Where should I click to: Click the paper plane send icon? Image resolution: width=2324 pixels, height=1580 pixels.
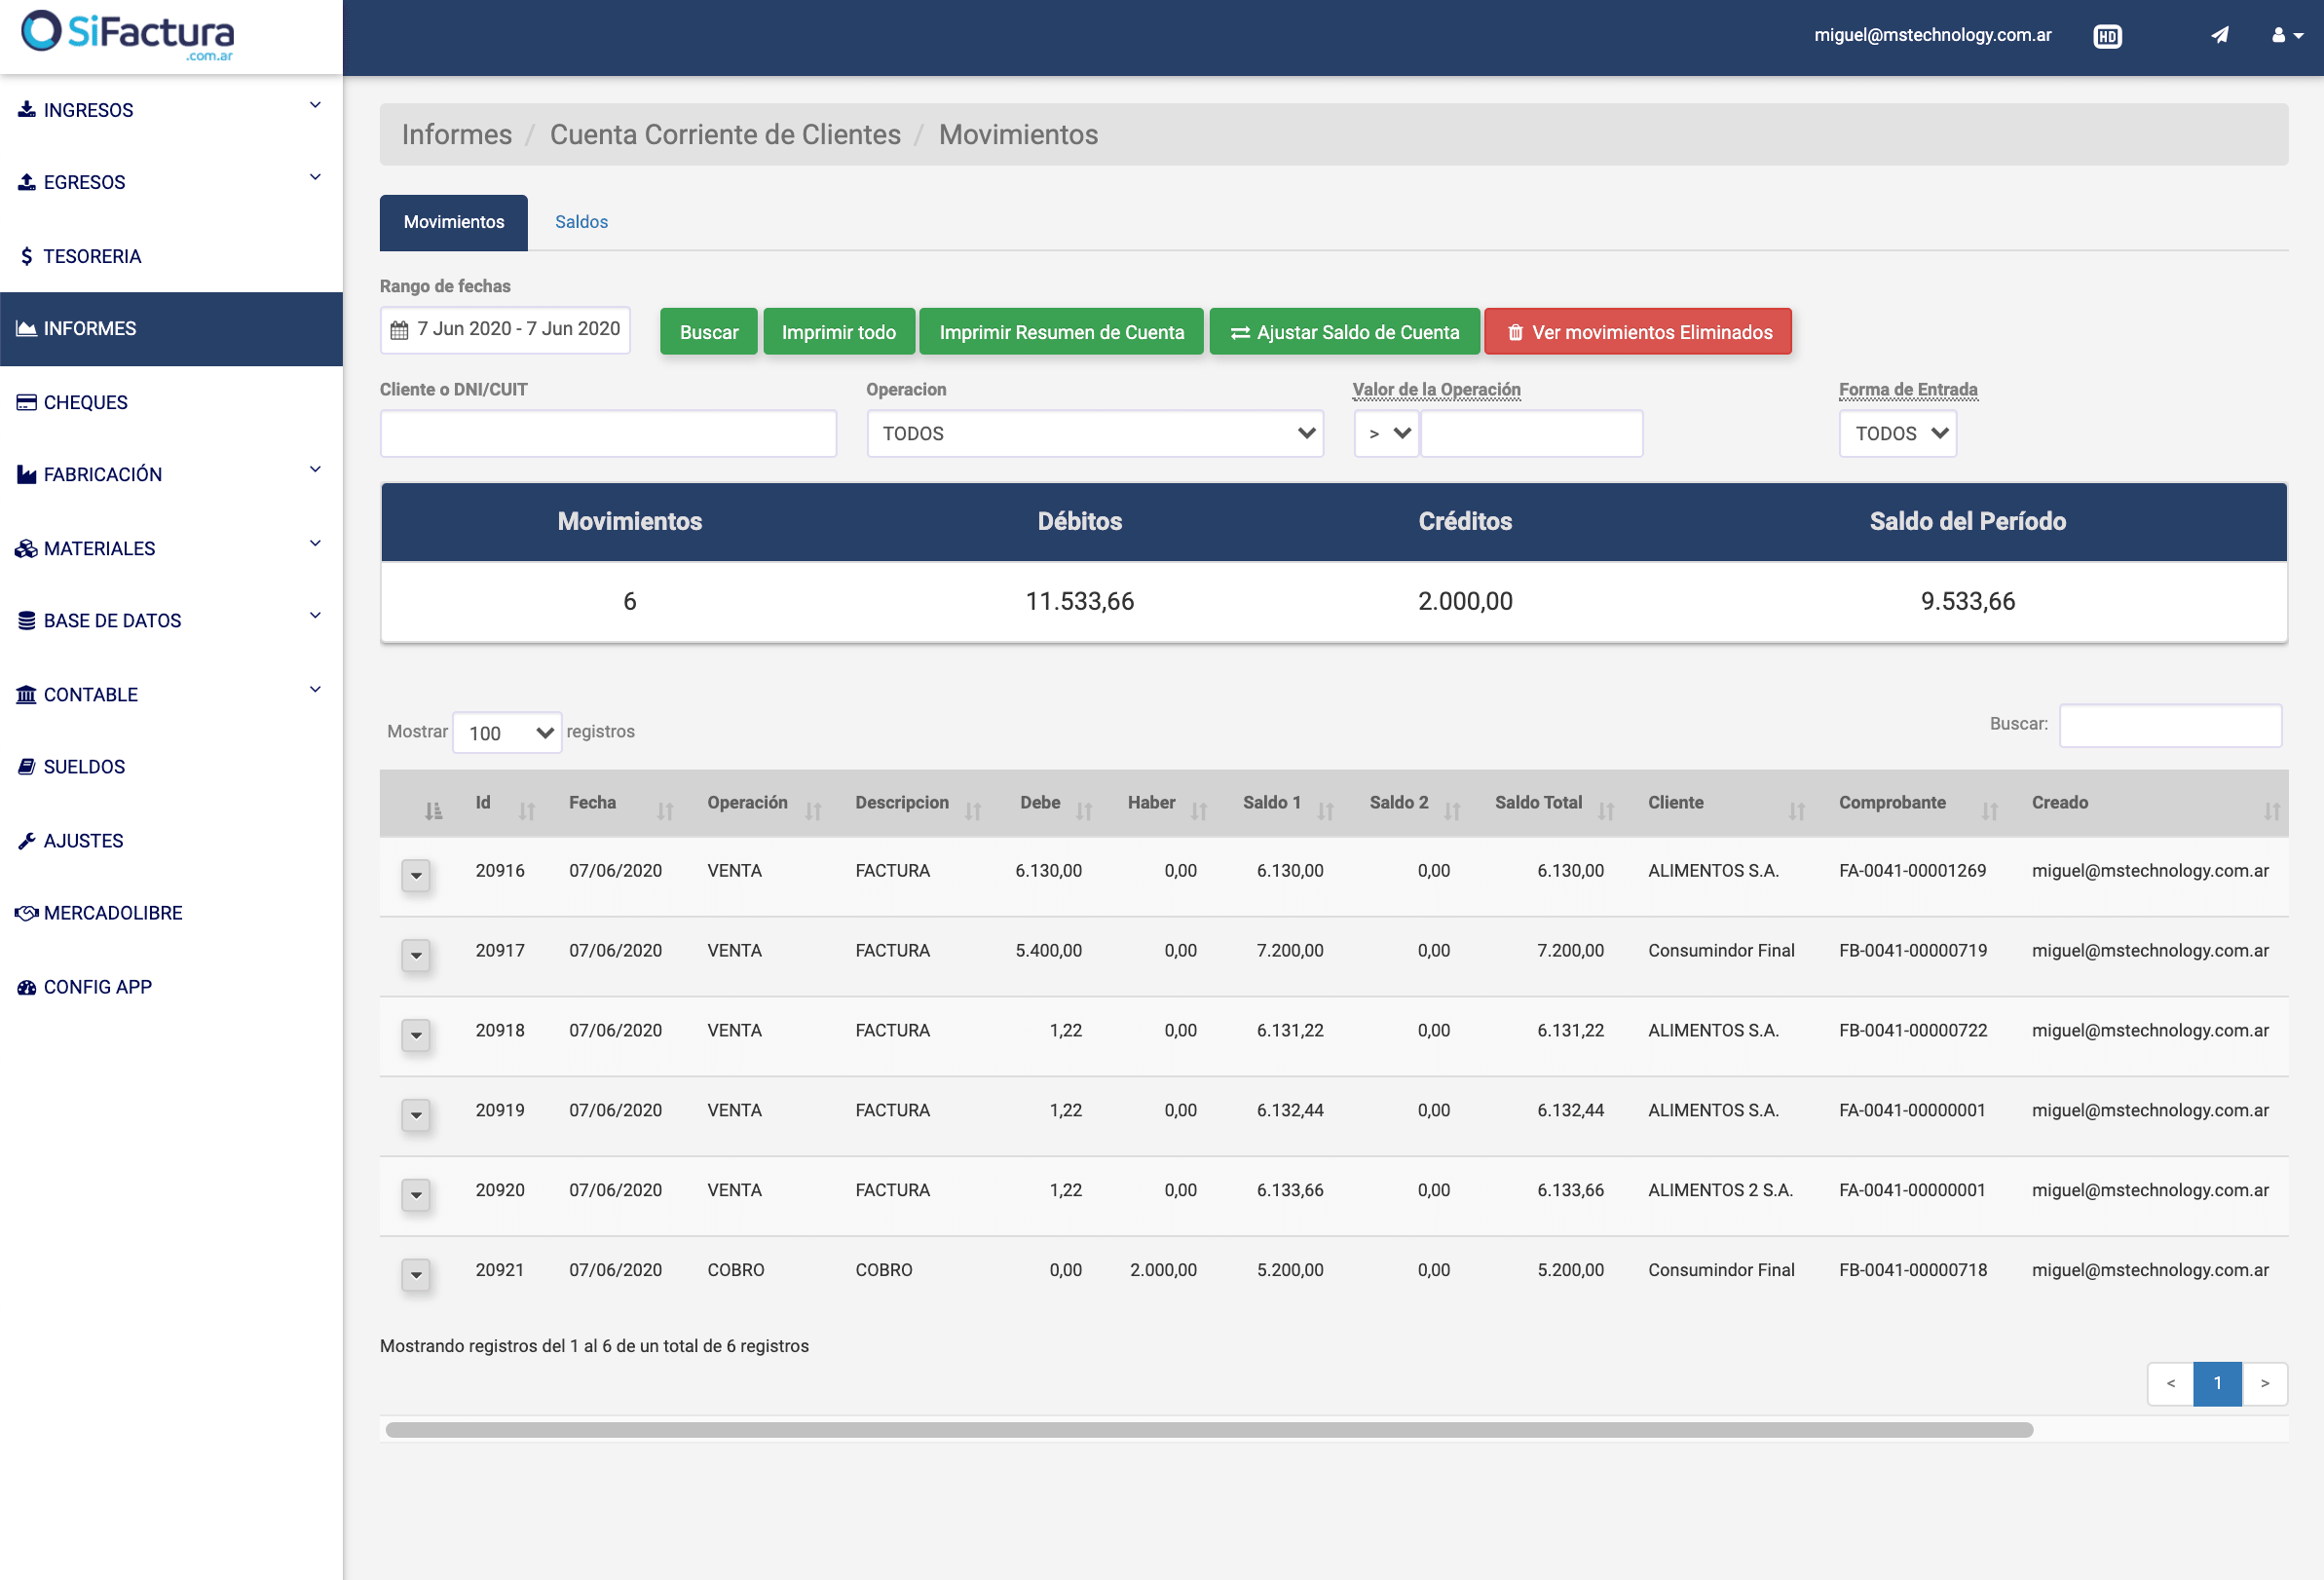[x=2219, y=35]
